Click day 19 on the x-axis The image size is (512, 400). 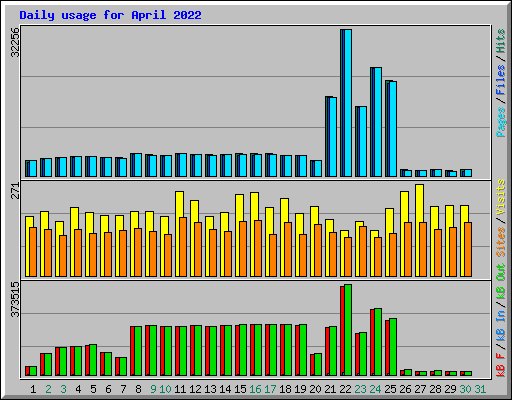tap(300, 389)
